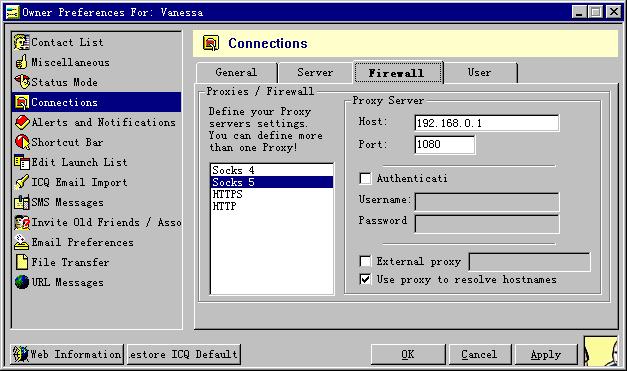Click the SMS Messages icon
Screen dimensions: 627x371
click(x=22, y=202)
